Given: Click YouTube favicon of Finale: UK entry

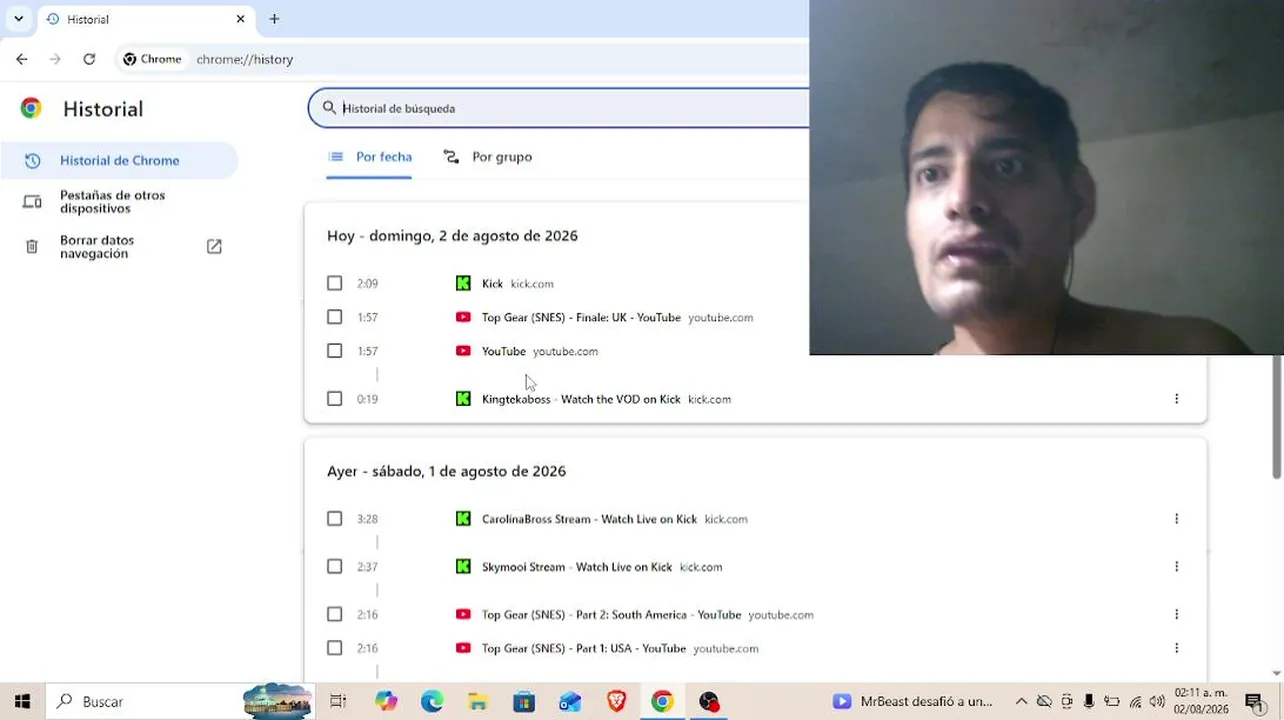Looking at the screenshot, I should tap(463, 318).
